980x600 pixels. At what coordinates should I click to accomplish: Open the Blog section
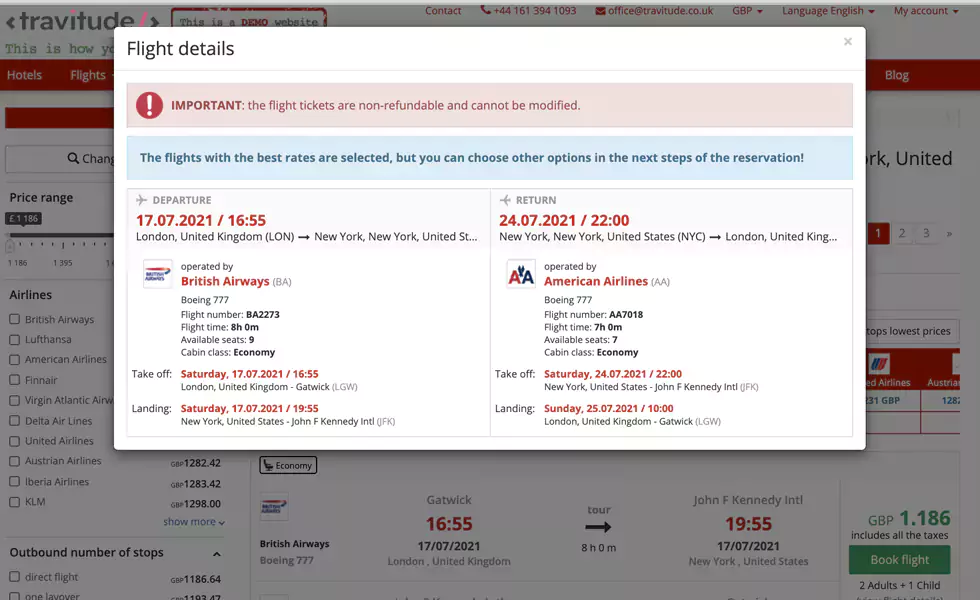[896, 75]
